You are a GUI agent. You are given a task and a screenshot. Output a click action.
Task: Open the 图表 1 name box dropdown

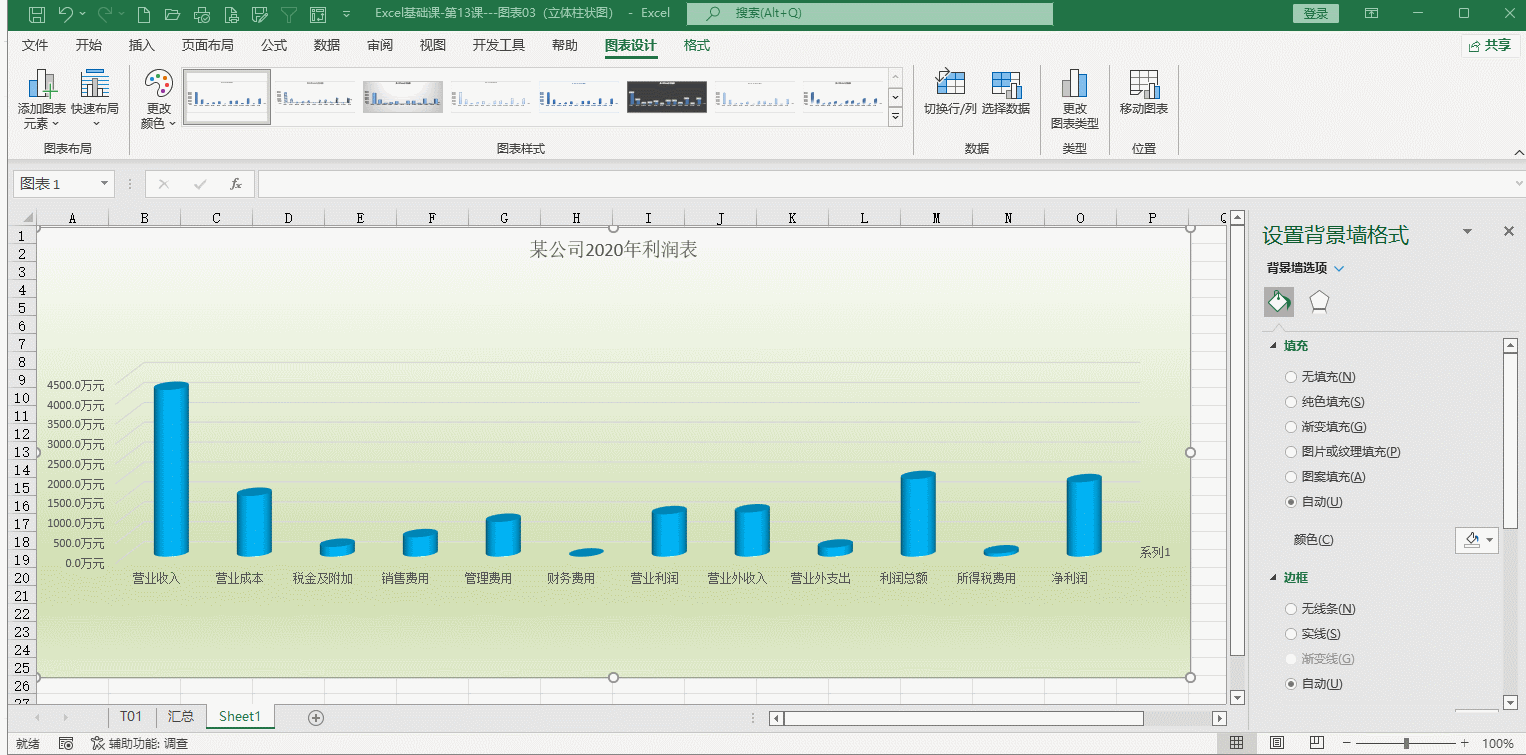[x=105, y=184]
